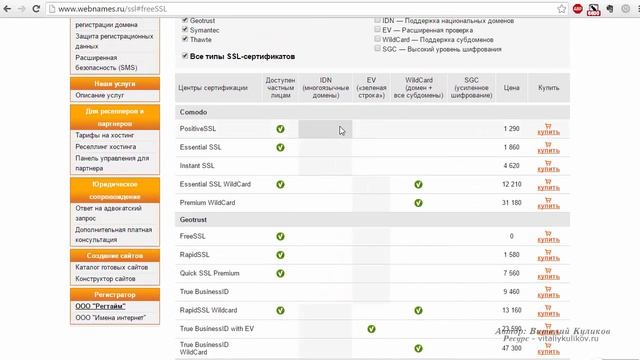Buy RapidSSL certificate cart link
The image size is (640, 360).
[x=548, y=255]
